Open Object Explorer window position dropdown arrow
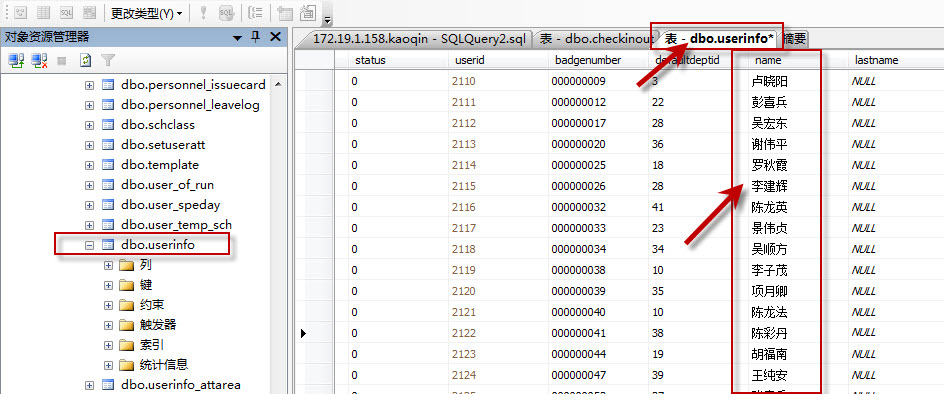 [237, 38]
